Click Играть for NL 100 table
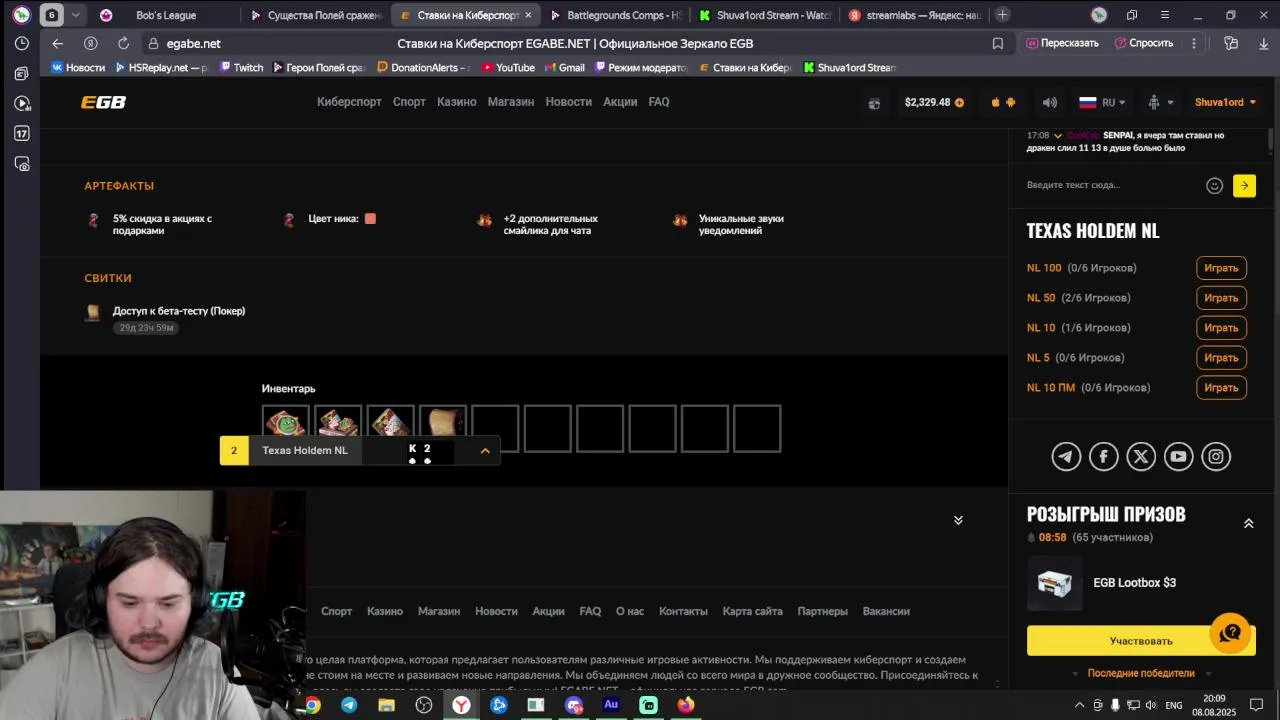Screen dimensions: 1280x720 coord(1221,268)
